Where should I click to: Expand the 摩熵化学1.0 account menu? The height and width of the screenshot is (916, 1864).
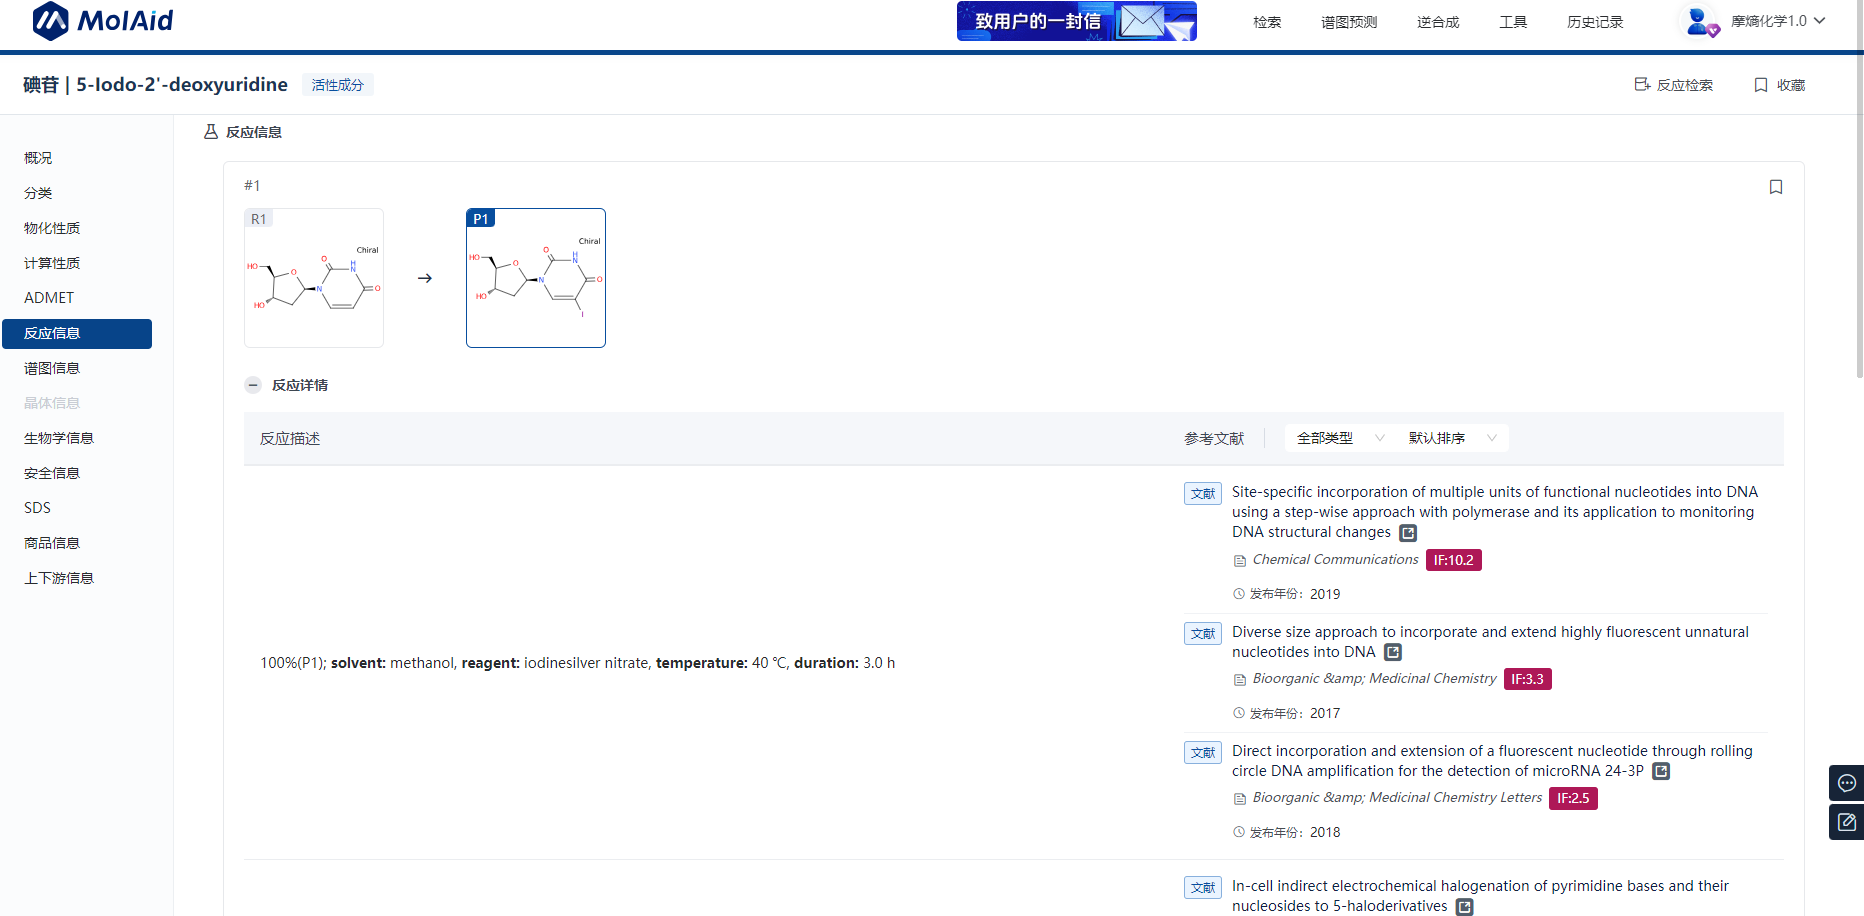point(1778,21)
